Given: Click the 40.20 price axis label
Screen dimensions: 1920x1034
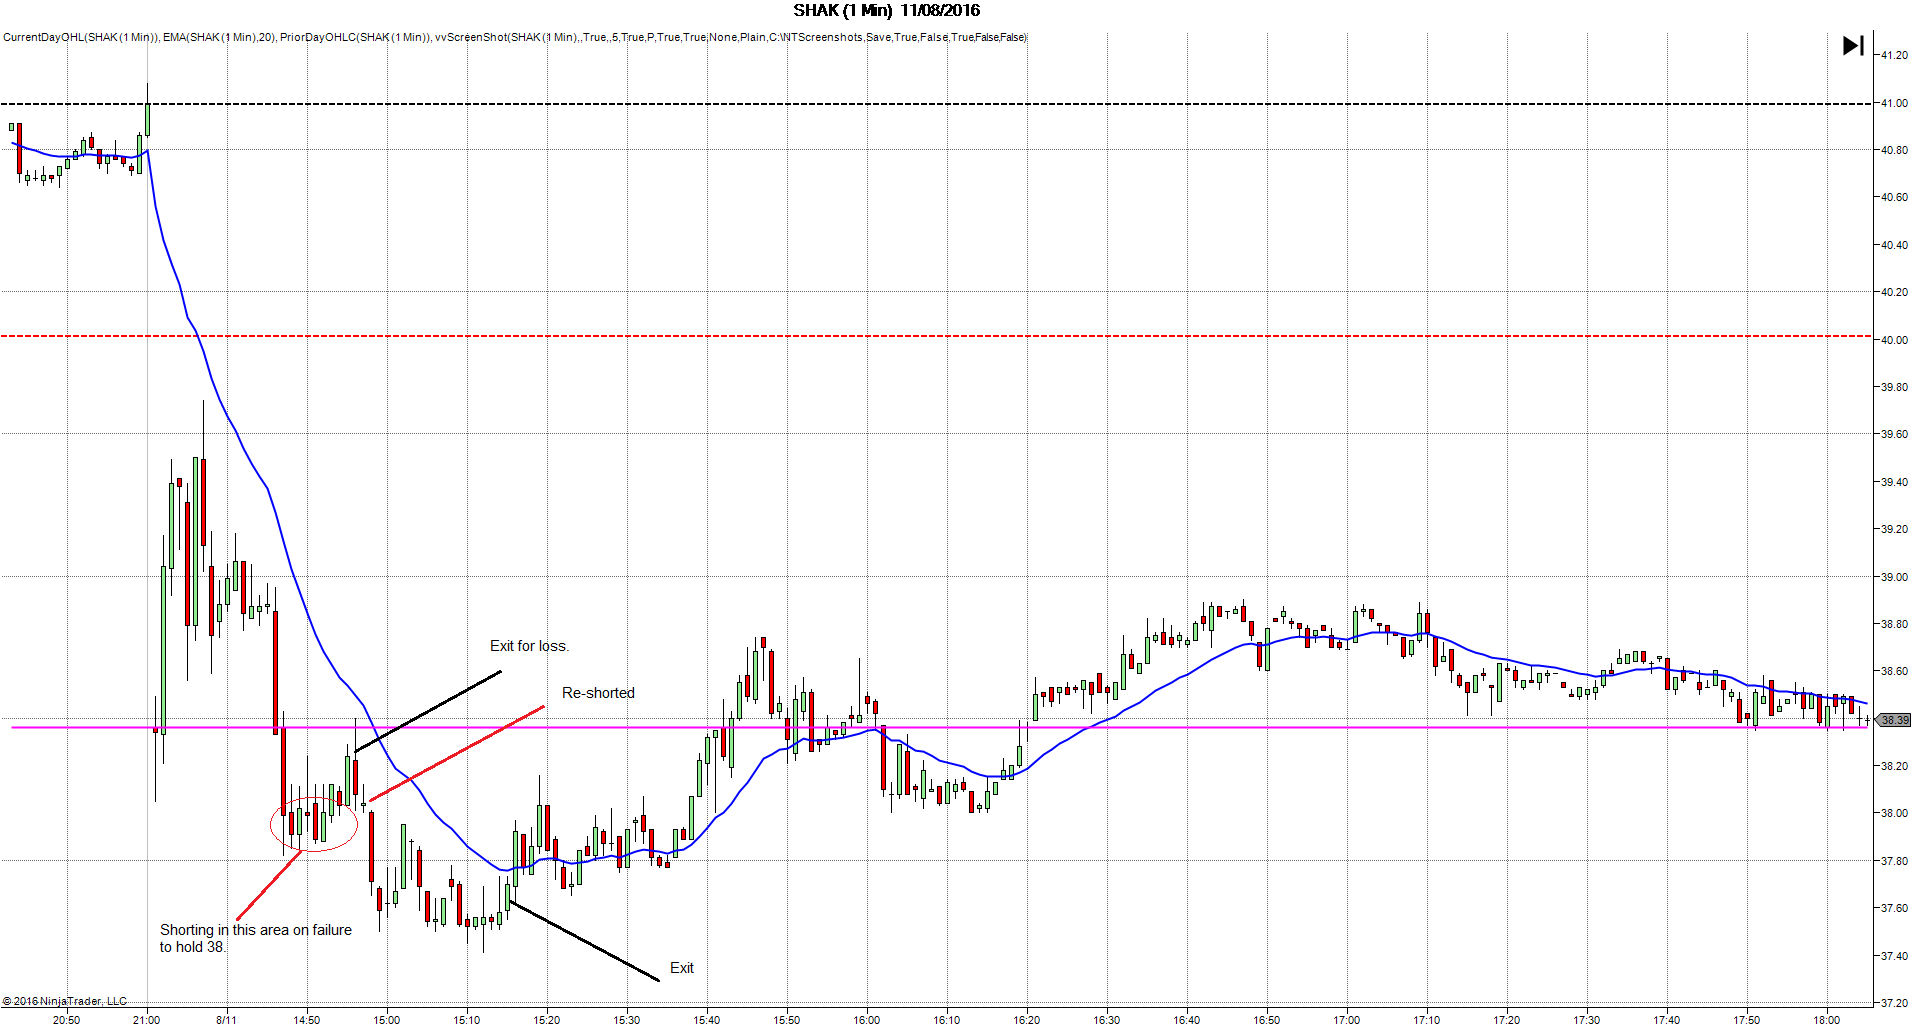Looking at the screenshot, I should click(1894, 293).
